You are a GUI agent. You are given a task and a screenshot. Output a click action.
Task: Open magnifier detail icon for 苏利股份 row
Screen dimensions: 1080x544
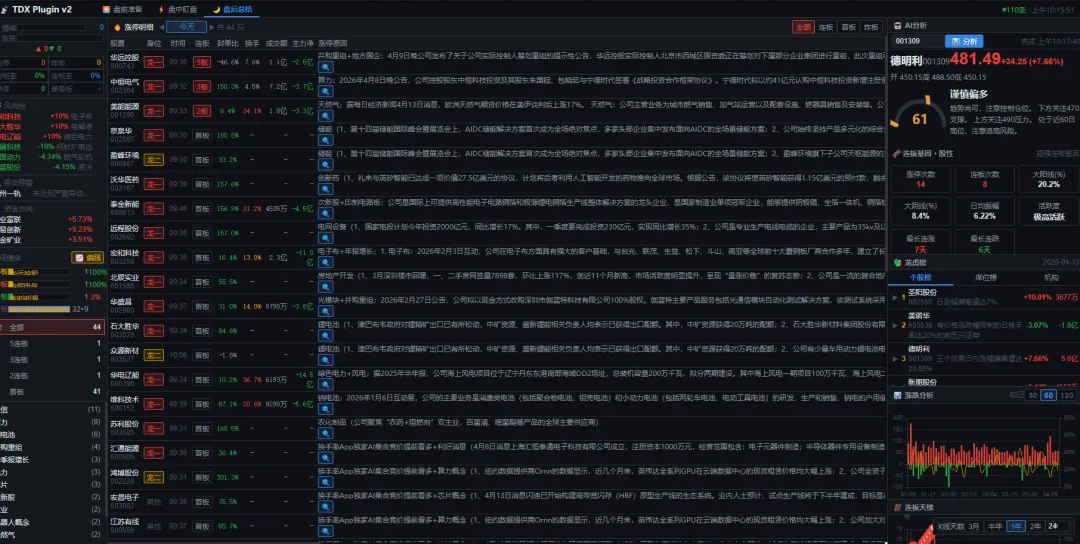[x=325, y=433]
